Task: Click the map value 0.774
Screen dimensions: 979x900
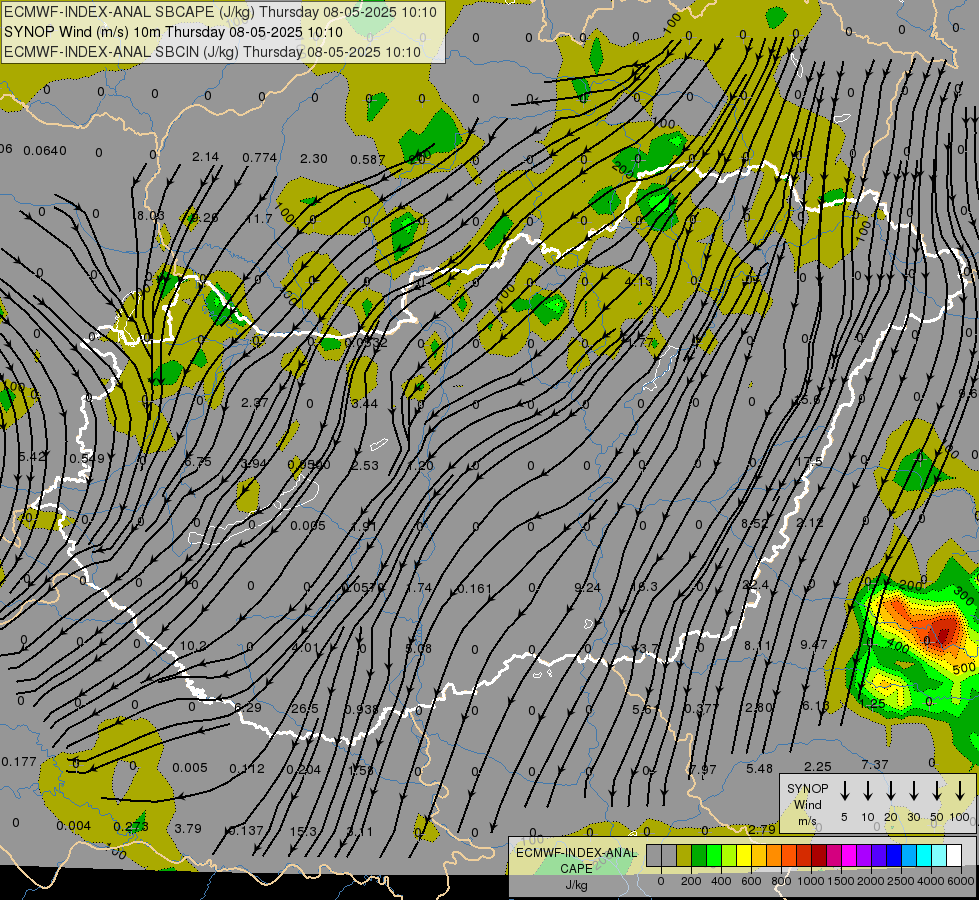Action: point(260,157)
